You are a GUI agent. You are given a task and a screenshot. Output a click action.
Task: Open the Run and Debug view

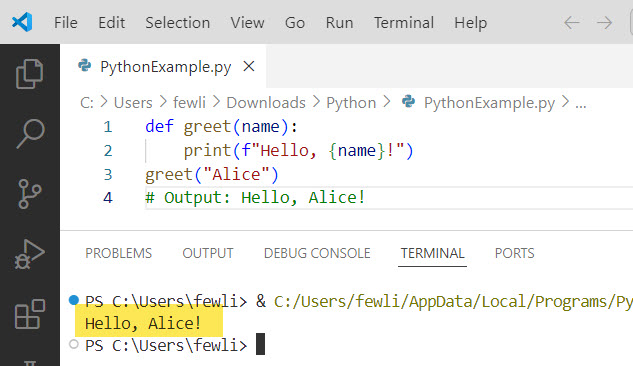pyautogui.click(x=29, y=254)
